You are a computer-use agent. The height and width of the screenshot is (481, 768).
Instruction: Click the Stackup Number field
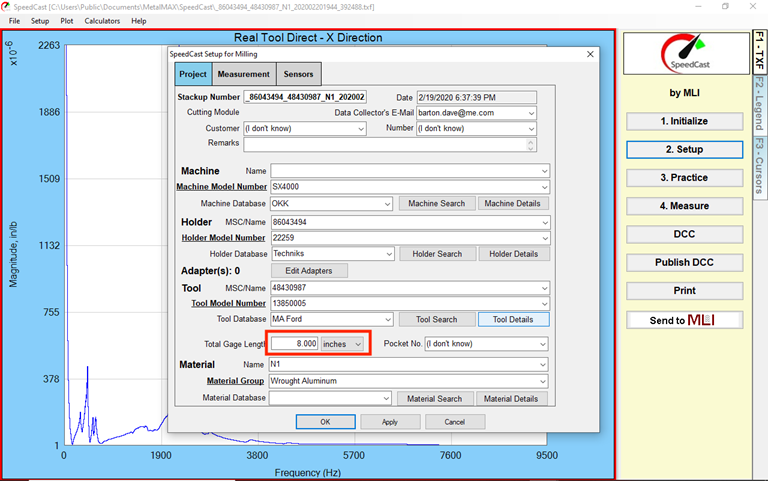click(305, 97)
